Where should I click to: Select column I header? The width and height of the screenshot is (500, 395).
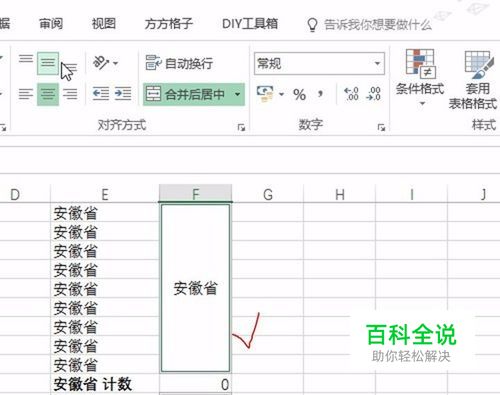click(x=411, y=194)
